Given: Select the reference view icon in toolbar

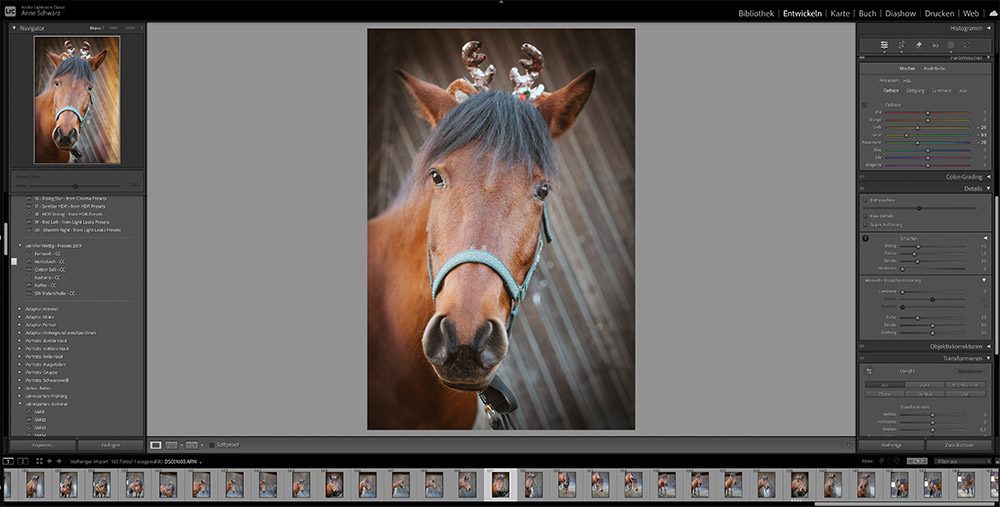Looking at the screenshot, I should click(x=172, y=445).
